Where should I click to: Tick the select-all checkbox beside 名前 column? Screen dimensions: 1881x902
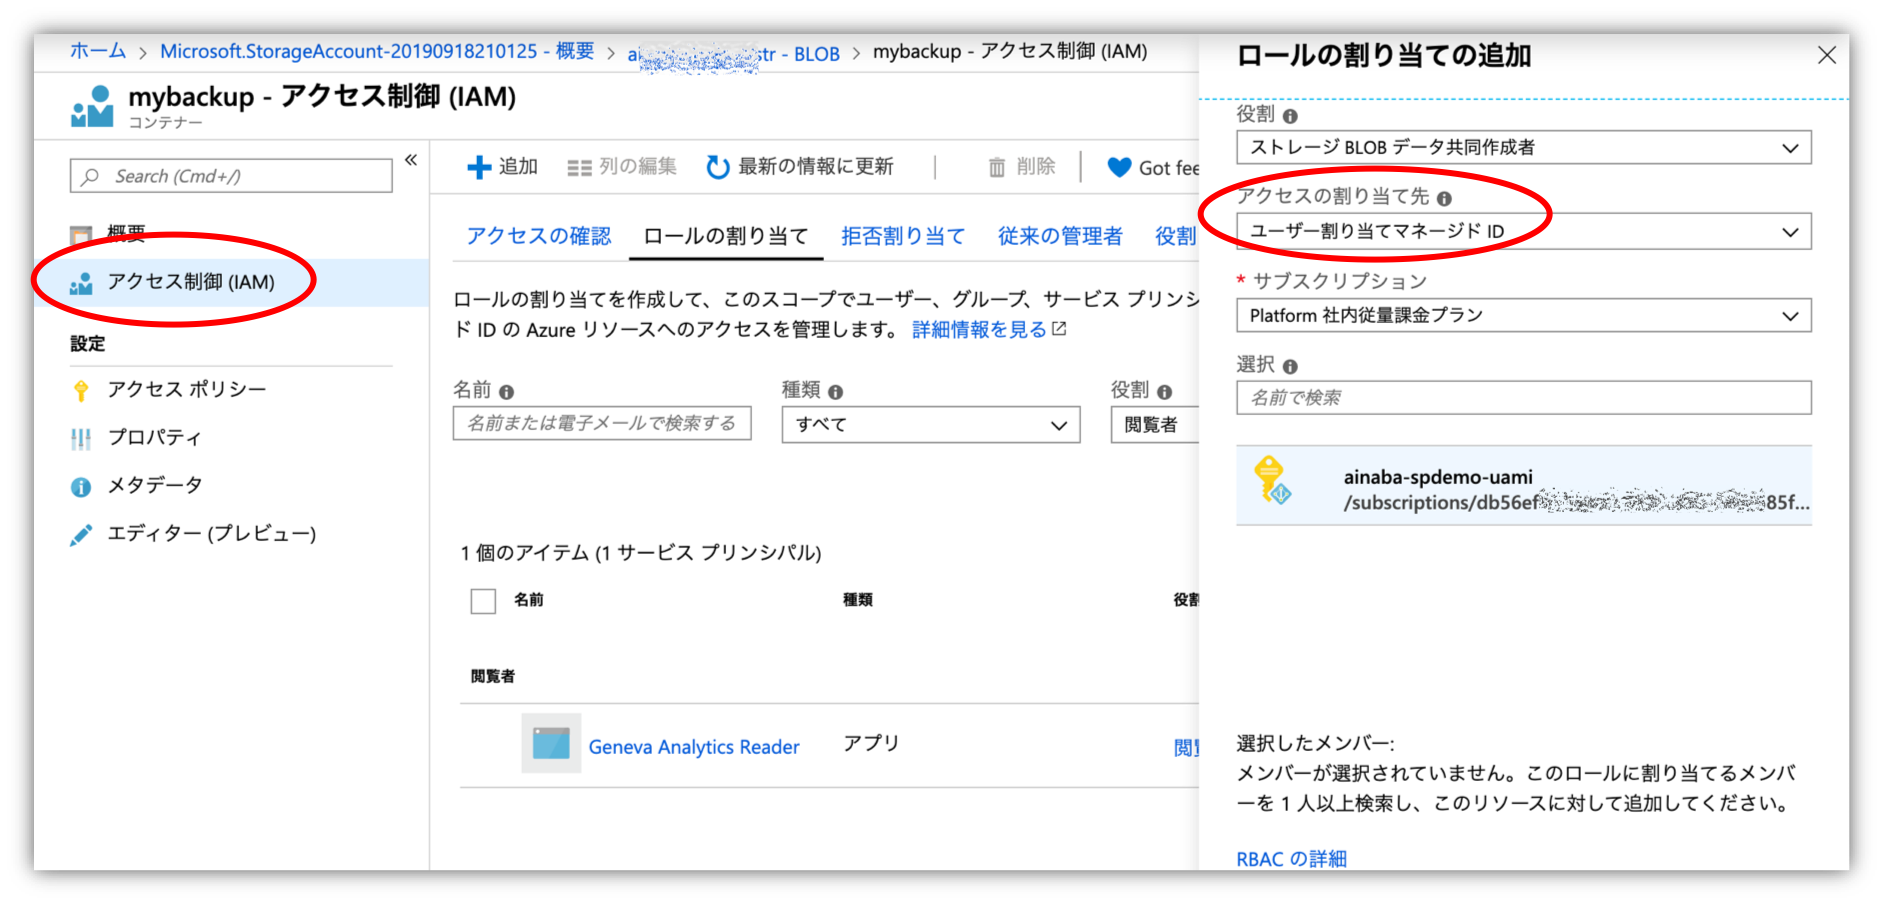click(x=483, y=601)
